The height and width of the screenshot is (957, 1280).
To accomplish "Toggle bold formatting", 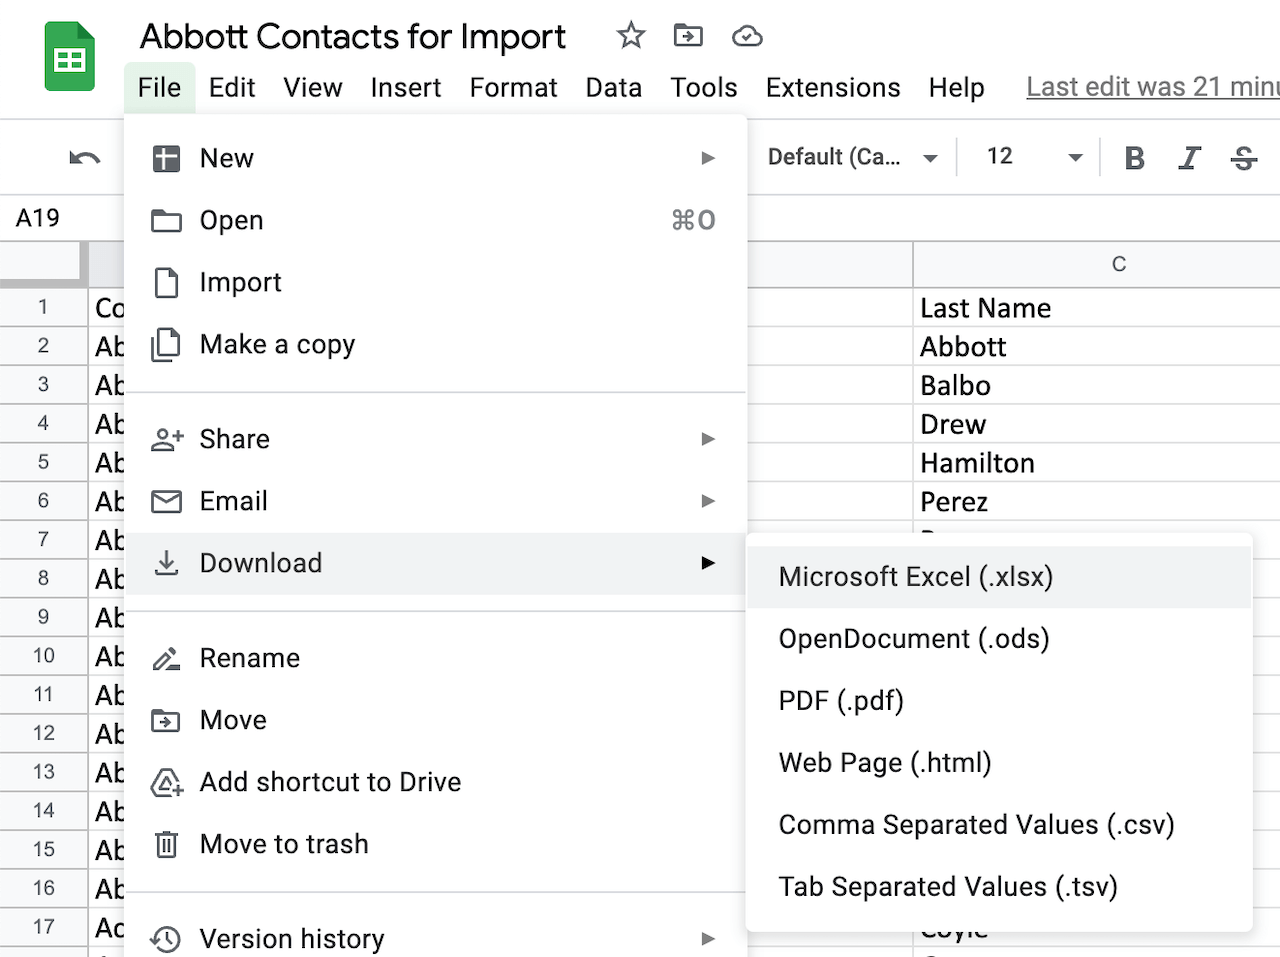I will click(x=1134, y=157).
